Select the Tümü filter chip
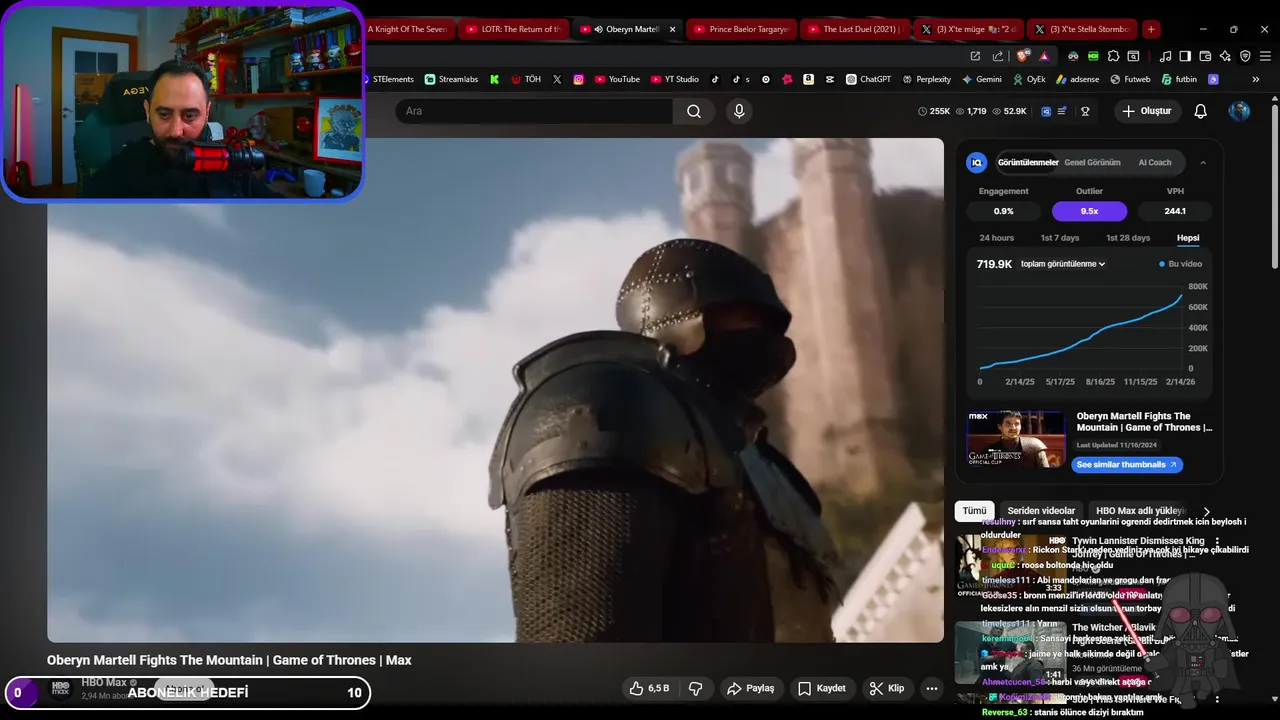The image size is (1280, 720). (x=974, y=511)
